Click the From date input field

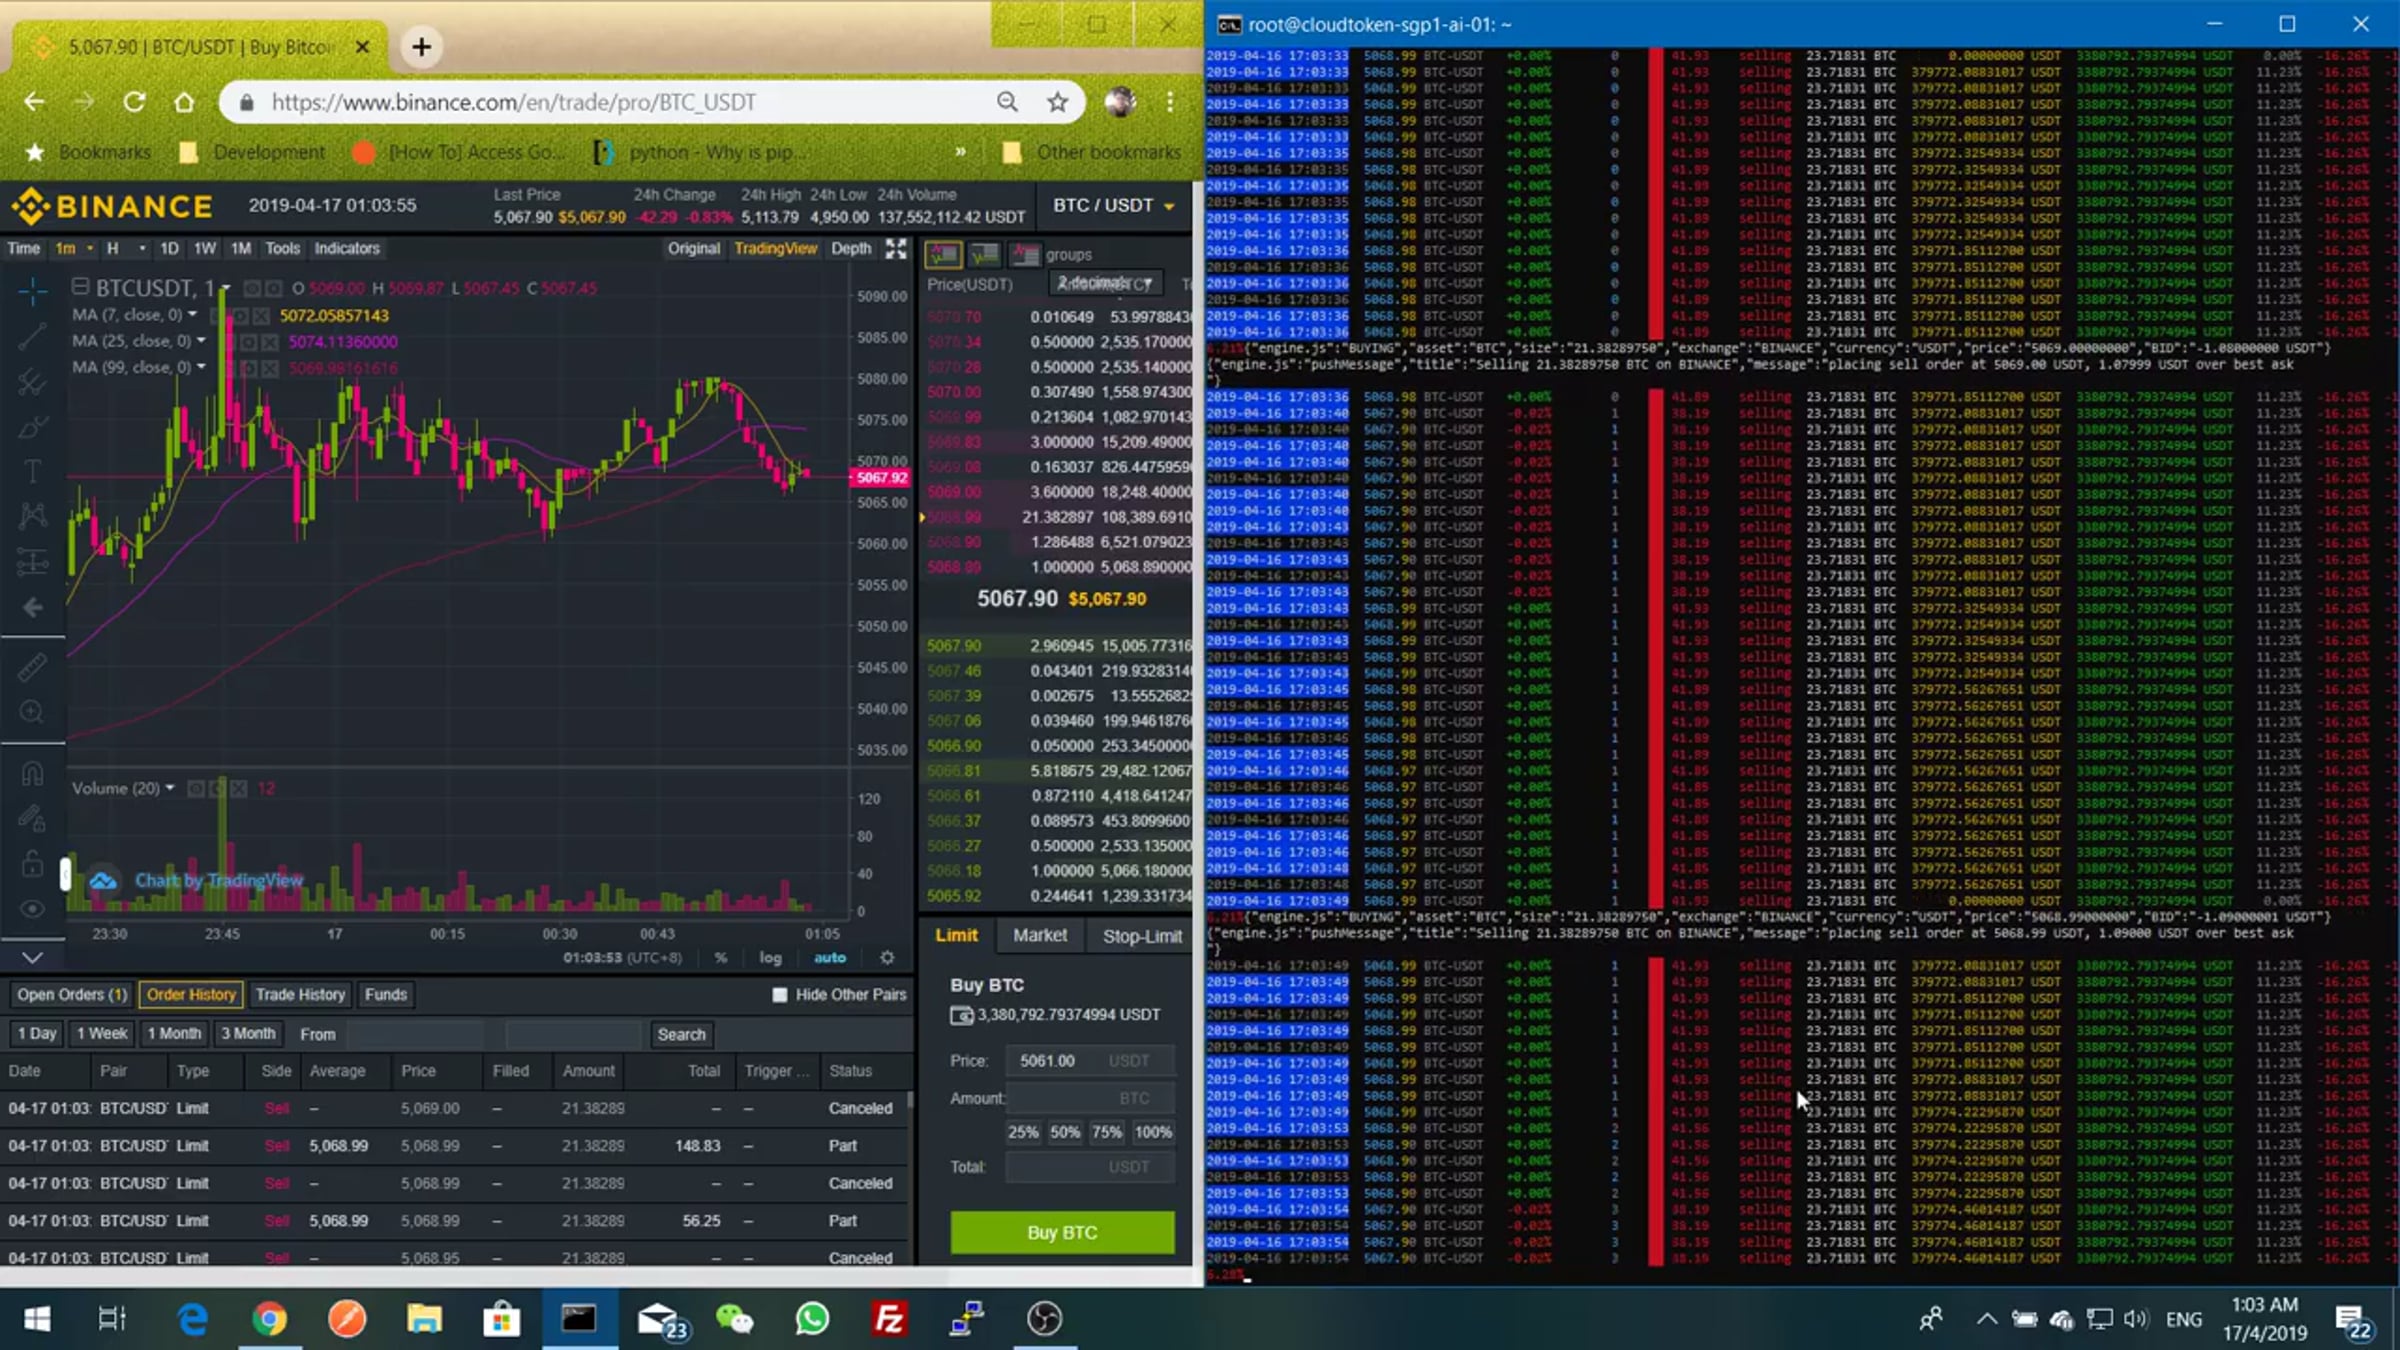click(x=415, y=1034)
